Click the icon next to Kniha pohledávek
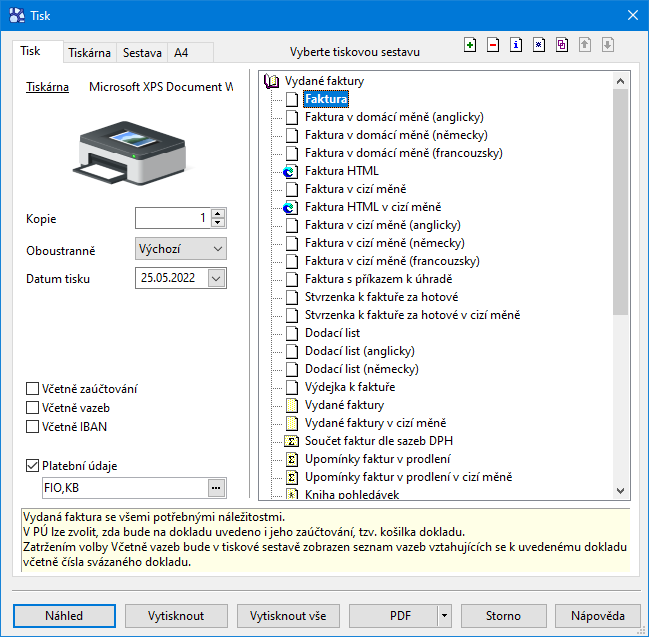649x637 pixels. pyautogui.click(x=292, y=494)
